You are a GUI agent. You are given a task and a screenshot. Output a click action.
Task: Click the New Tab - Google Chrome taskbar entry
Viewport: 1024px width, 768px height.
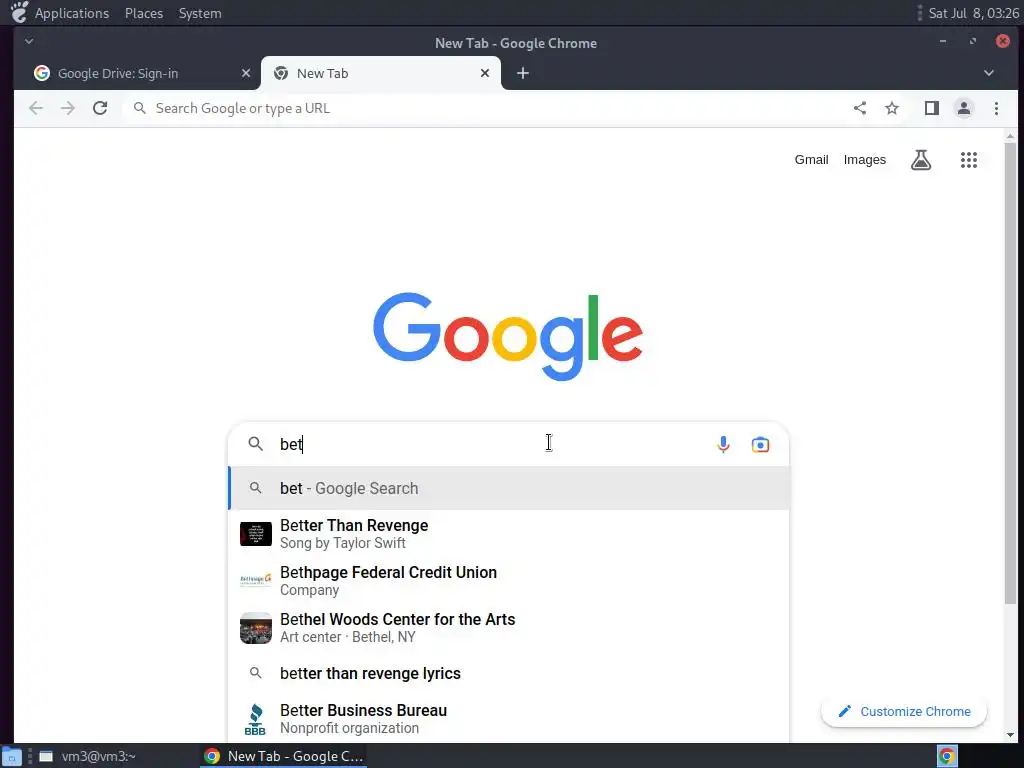(x=284, y=756)
